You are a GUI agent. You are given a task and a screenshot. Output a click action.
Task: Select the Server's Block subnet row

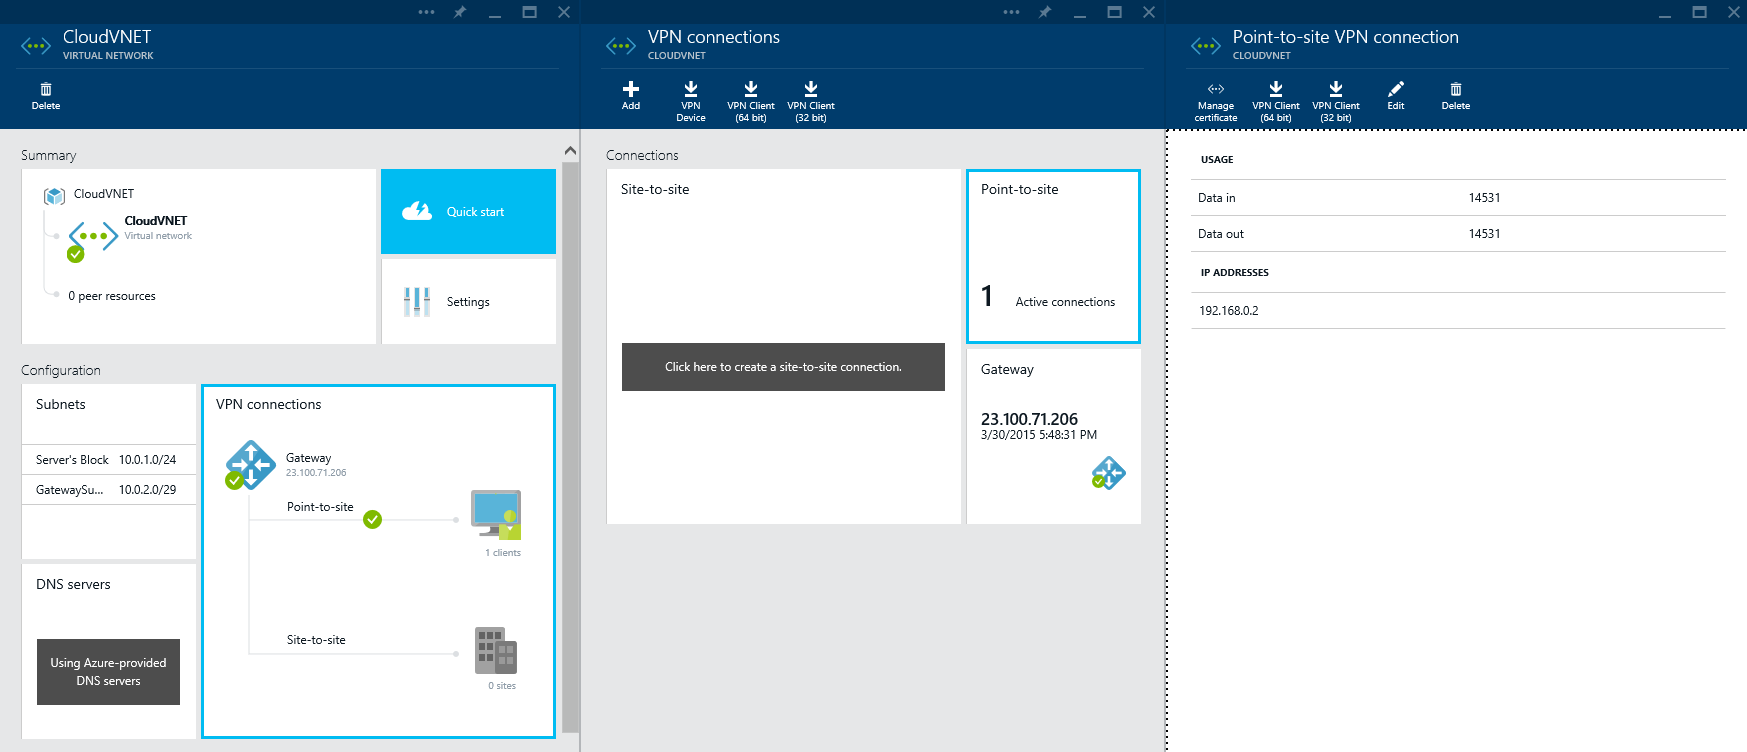(x=109, y=460)
